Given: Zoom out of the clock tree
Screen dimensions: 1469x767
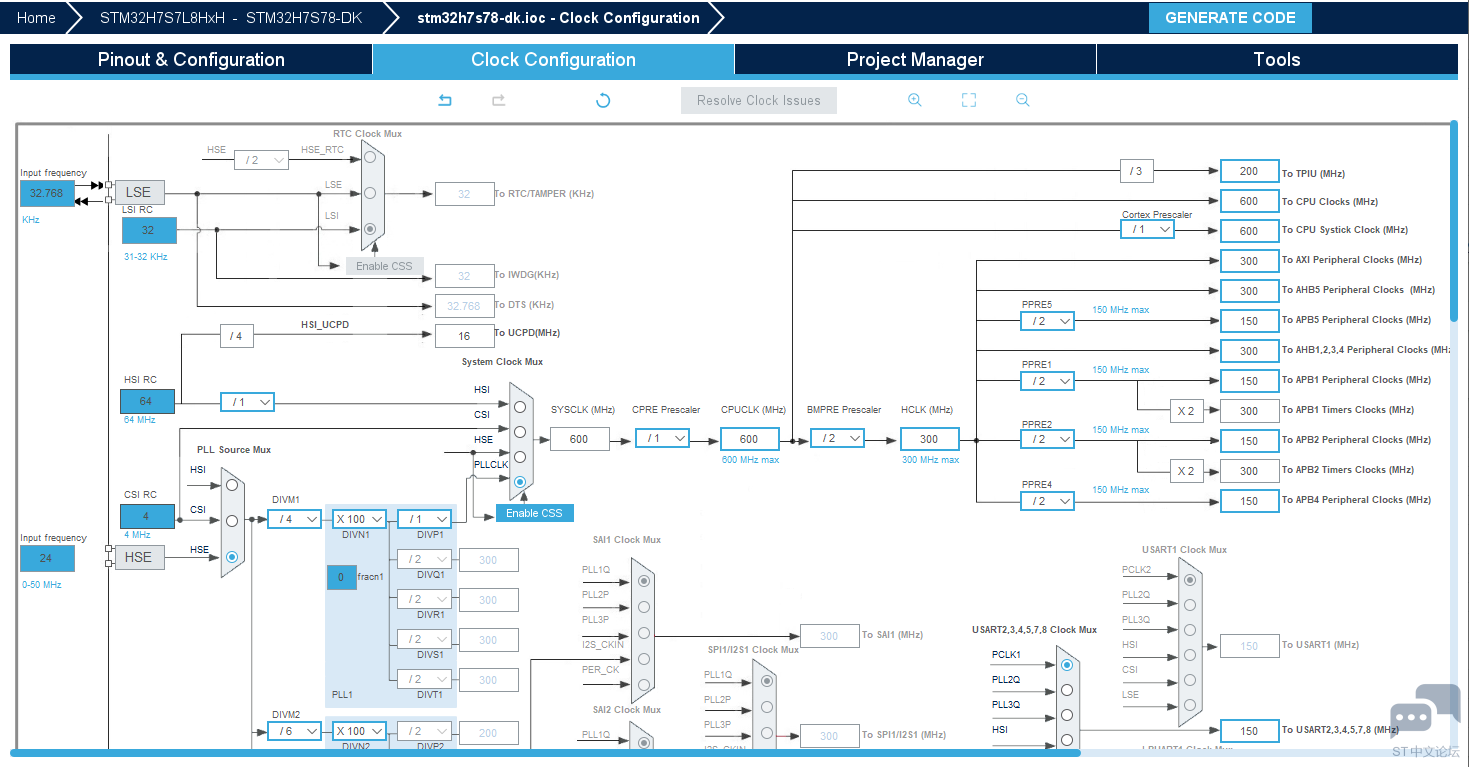Looking at the screenshot, I should click(1022, 100).
